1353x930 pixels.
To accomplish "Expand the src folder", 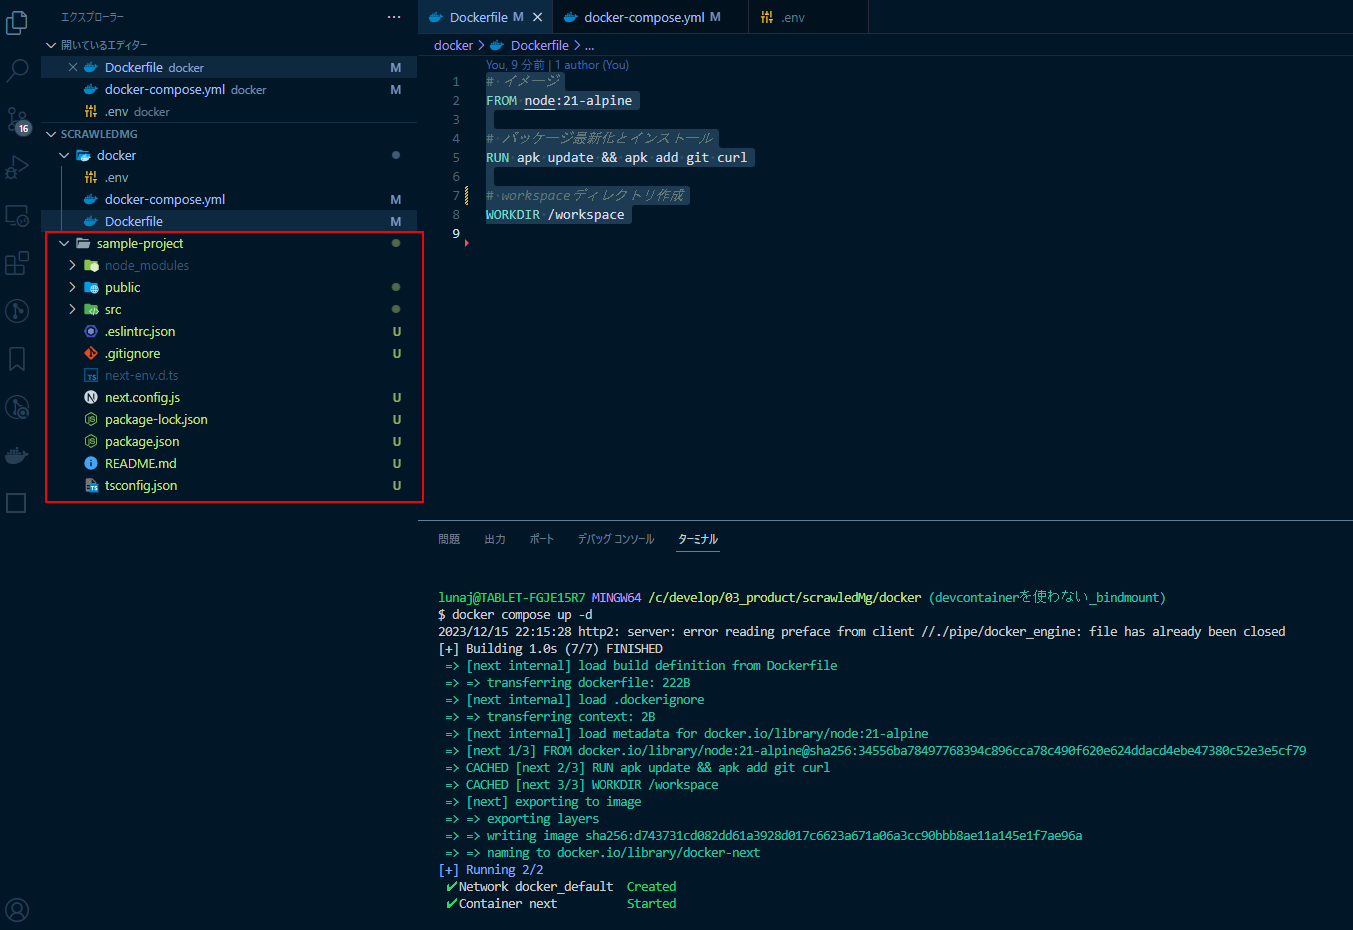I will pyautogui.click(x=72, y=309).
